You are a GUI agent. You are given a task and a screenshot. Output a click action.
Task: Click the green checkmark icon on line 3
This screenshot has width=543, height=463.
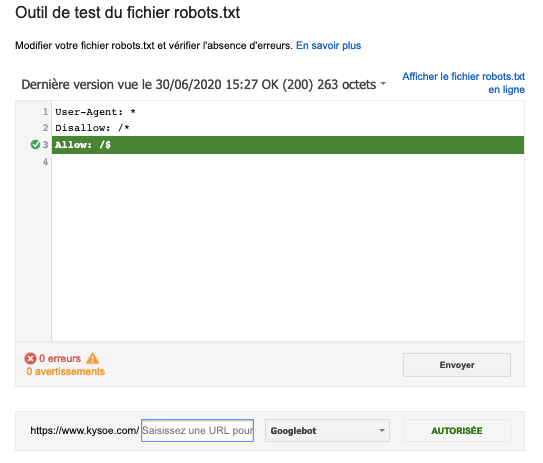tap(35, 144)
